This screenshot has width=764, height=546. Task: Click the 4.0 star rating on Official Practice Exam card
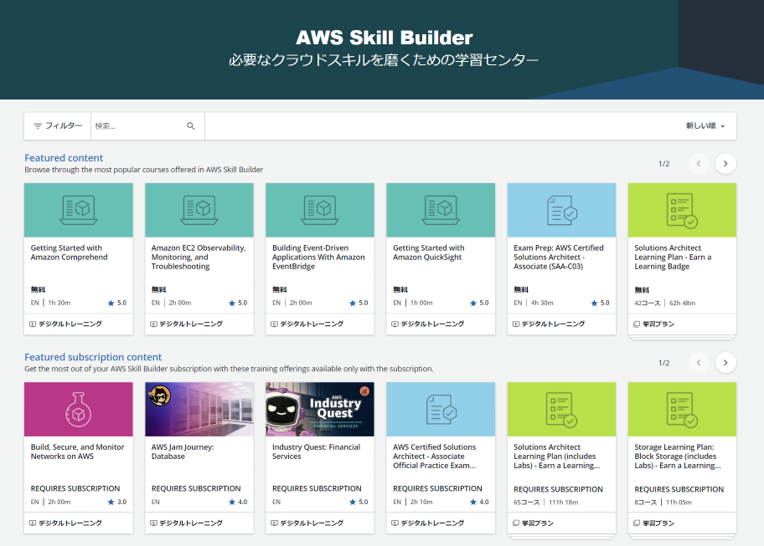tap(479, 502)
